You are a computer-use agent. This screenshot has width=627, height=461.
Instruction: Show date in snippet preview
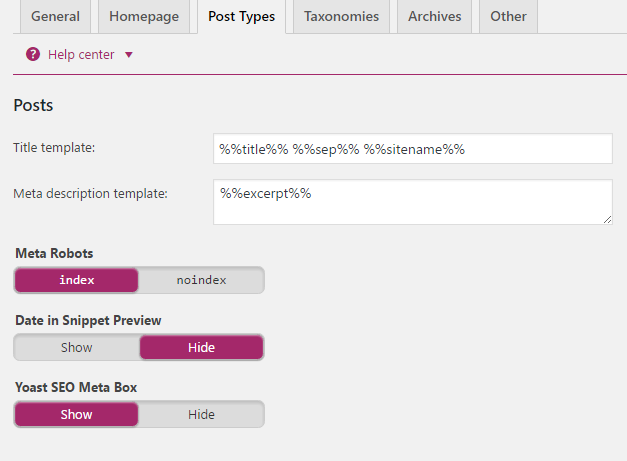click(77, 348)
